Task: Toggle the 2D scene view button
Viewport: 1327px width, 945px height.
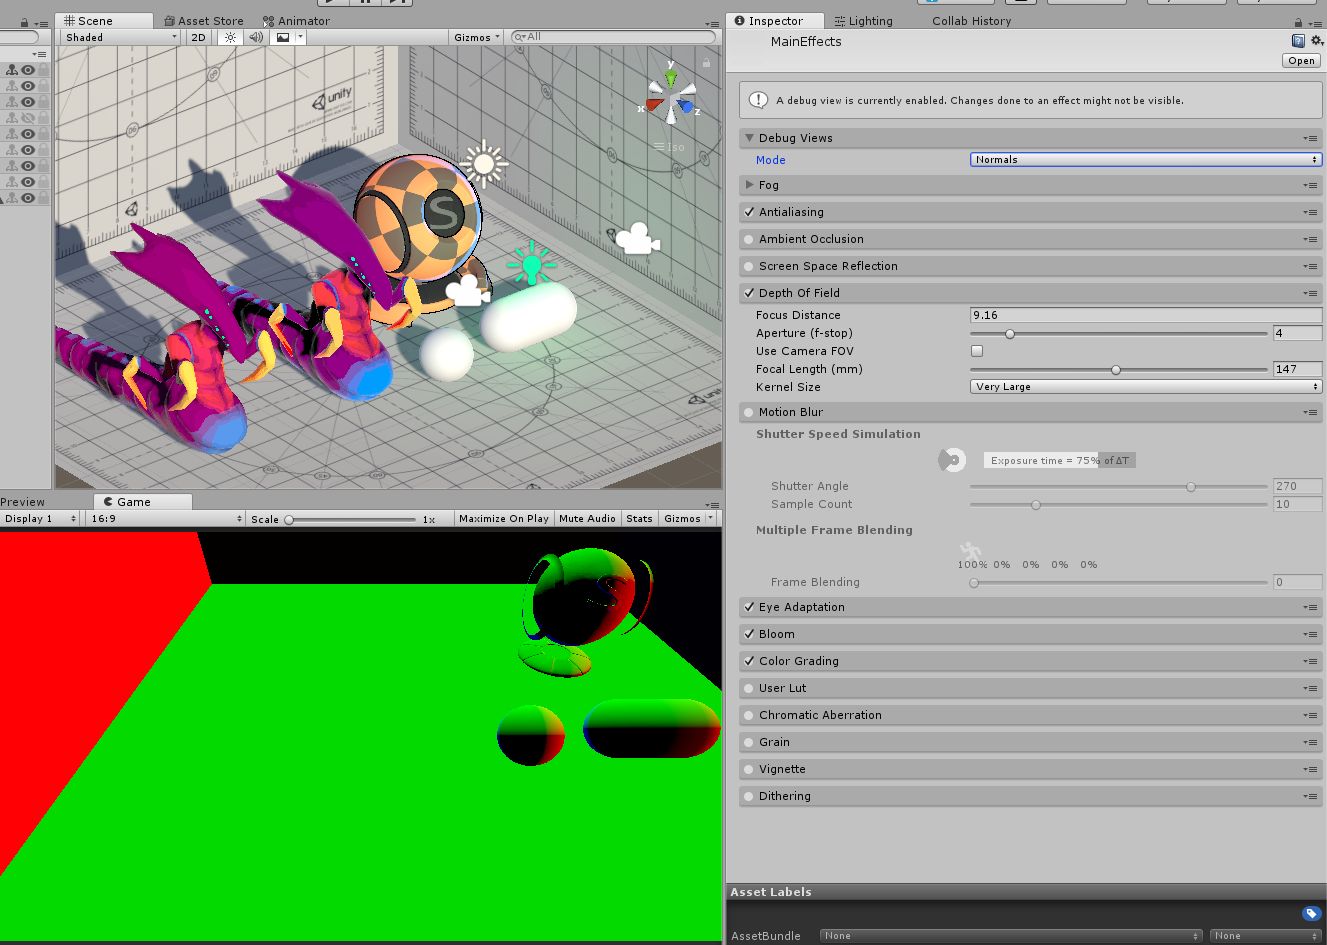Action: click(x=198, y=37)
